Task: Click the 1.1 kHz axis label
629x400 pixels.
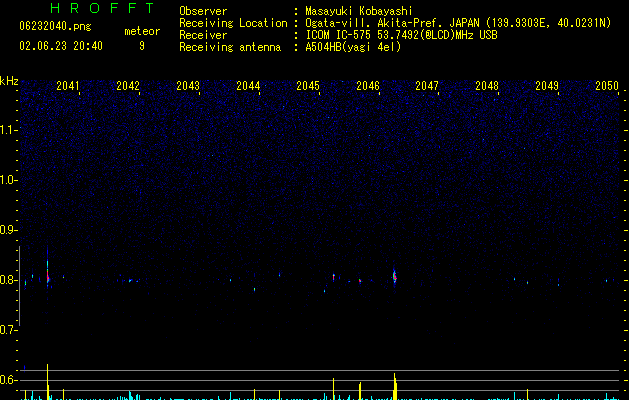Action: point(8,130)
